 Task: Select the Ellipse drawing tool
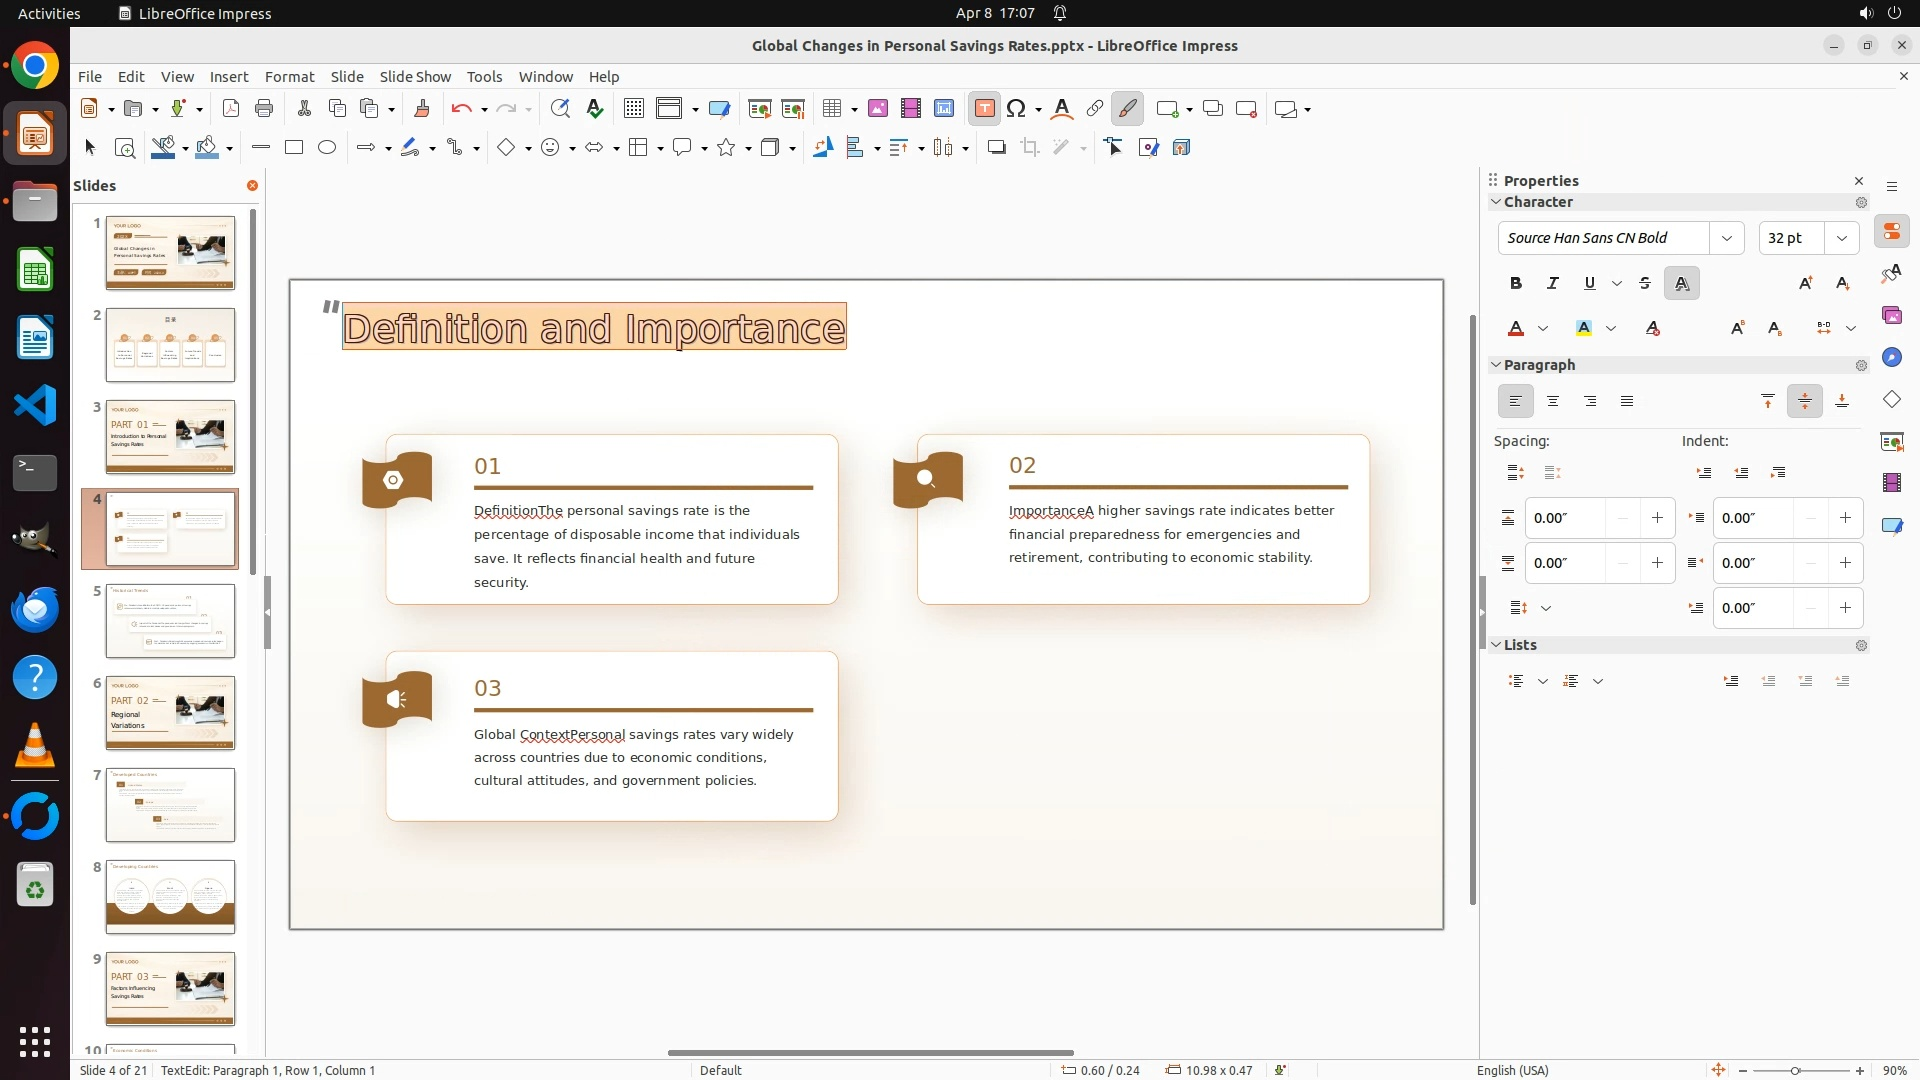tap(327, 148)
